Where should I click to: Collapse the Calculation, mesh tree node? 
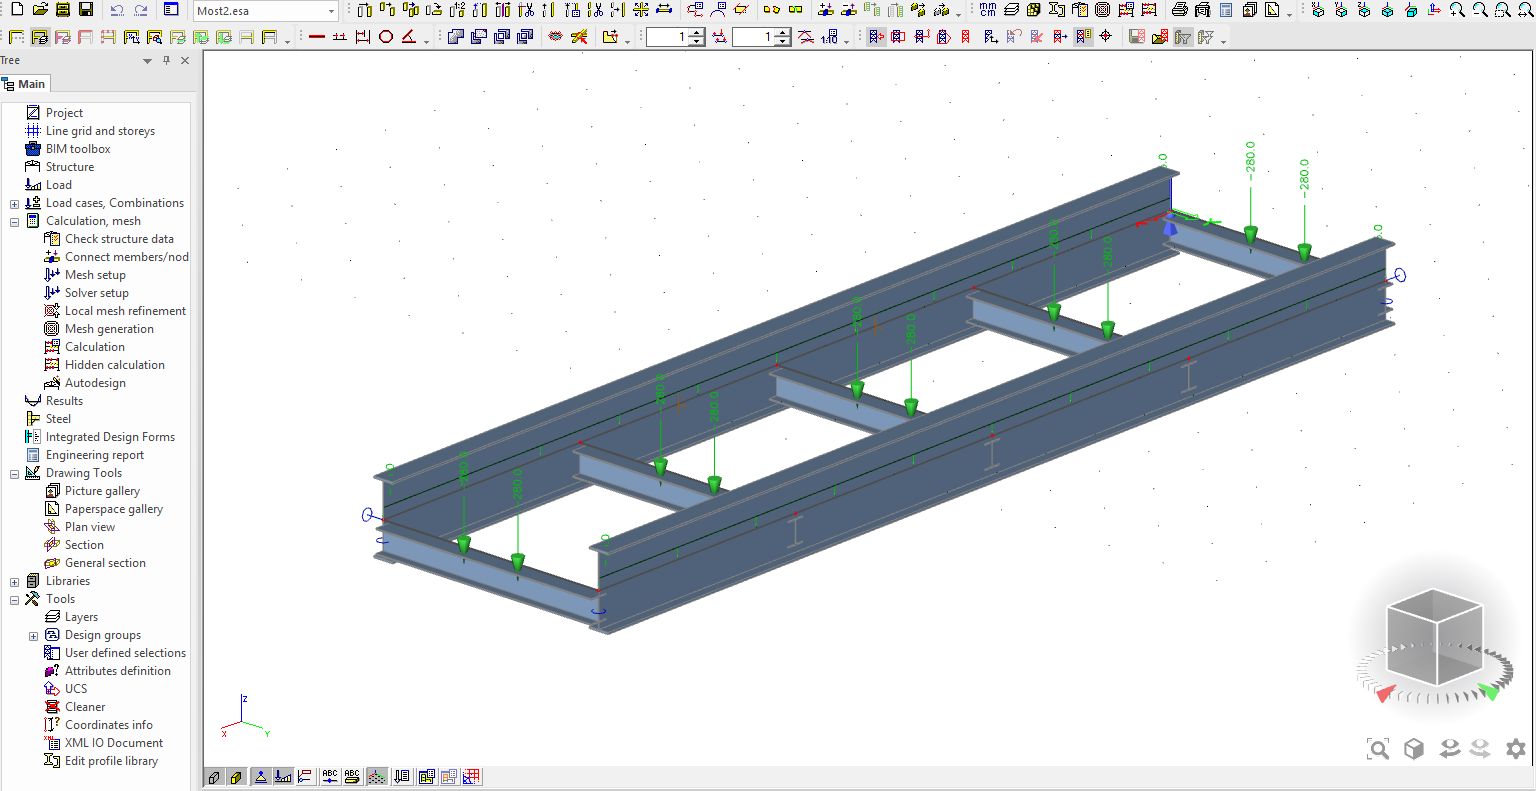pos(14,222)
